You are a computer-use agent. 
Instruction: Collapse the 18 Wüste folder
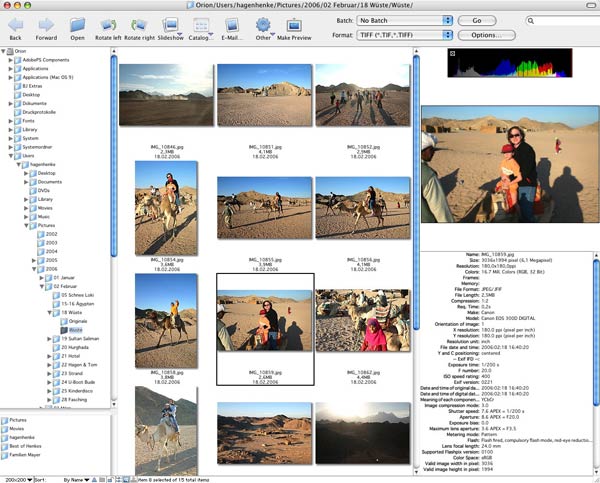[49, 313]
